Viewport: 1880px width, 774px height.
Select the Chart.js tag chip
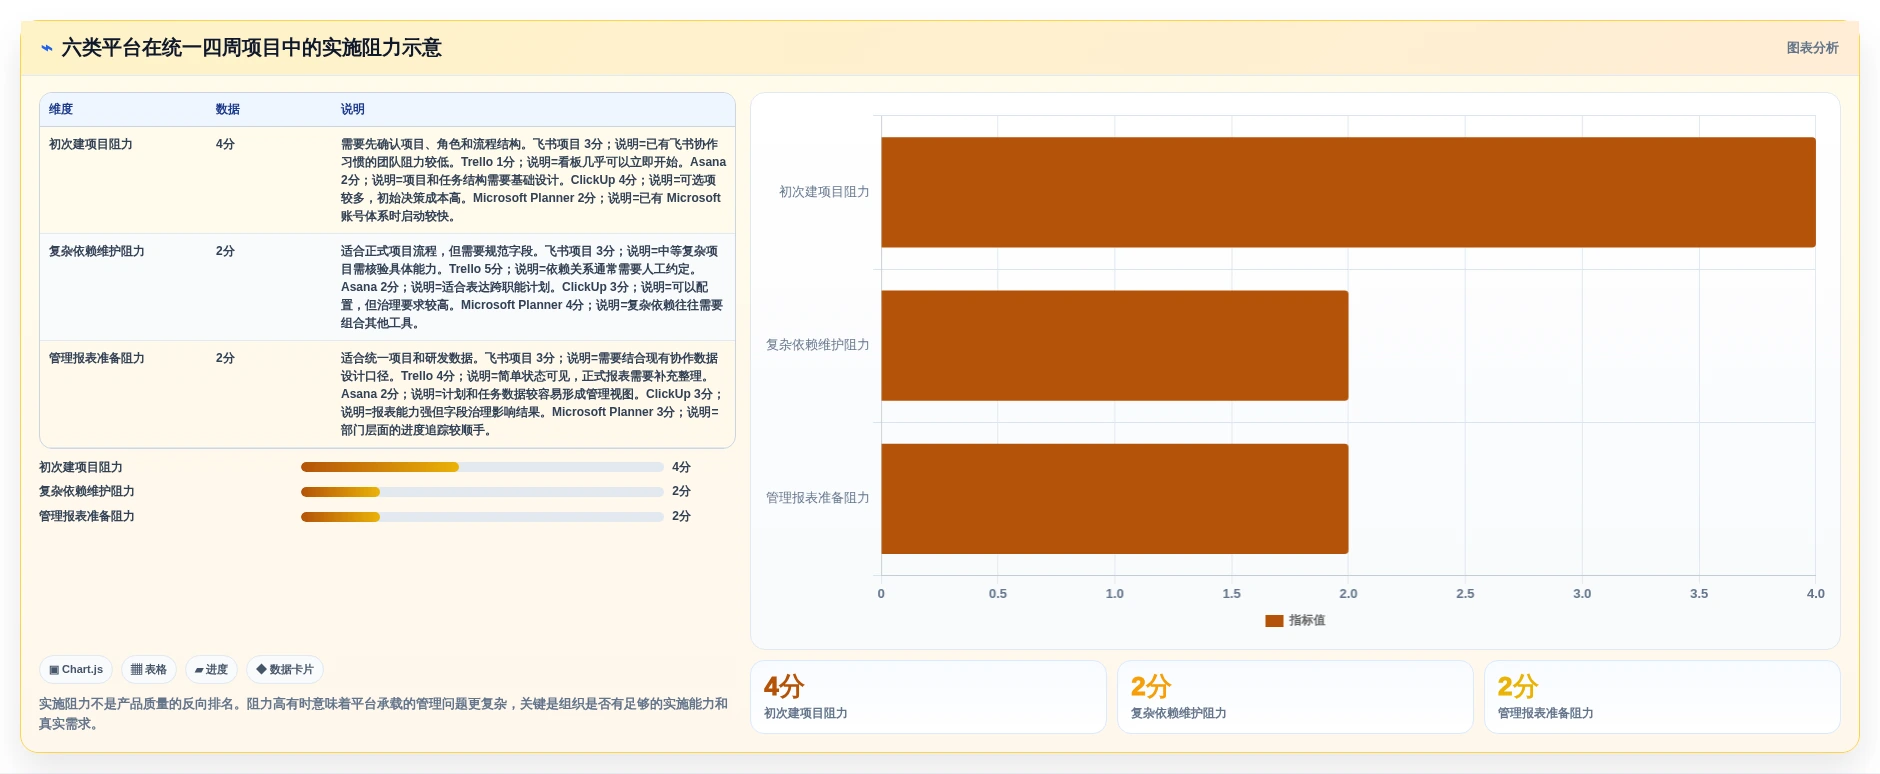coord(76,670)
